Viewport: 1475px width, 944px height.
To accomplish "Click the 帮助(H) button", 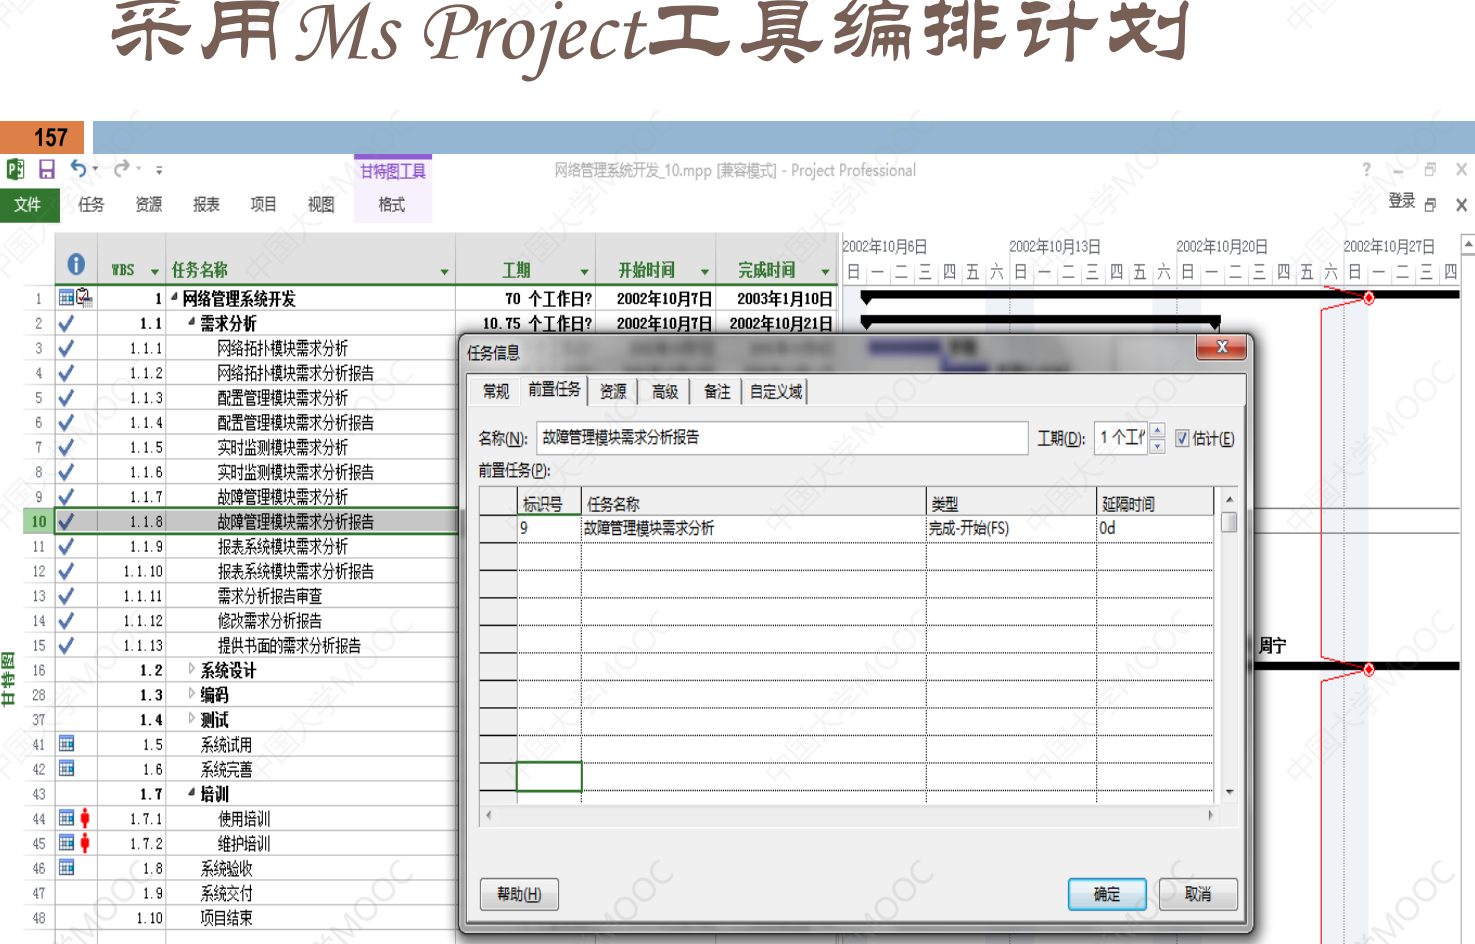I will coord(519,894).
